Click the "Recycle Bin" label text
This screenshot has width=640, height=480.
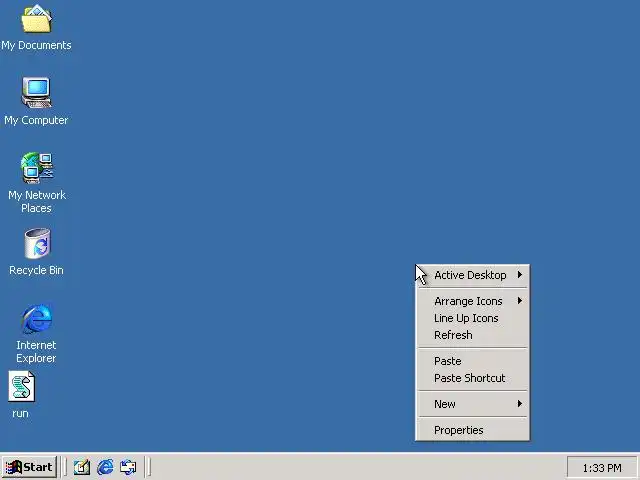click(36, 270)
